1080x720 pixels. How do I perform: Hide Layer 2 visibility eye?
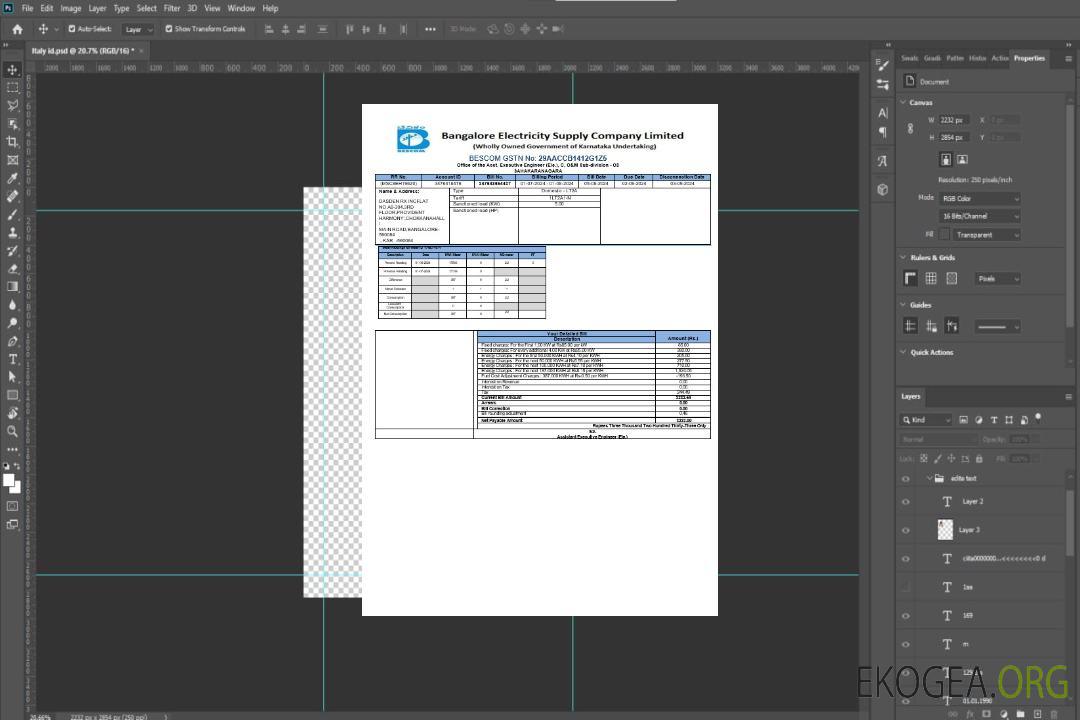pos(906,502)
